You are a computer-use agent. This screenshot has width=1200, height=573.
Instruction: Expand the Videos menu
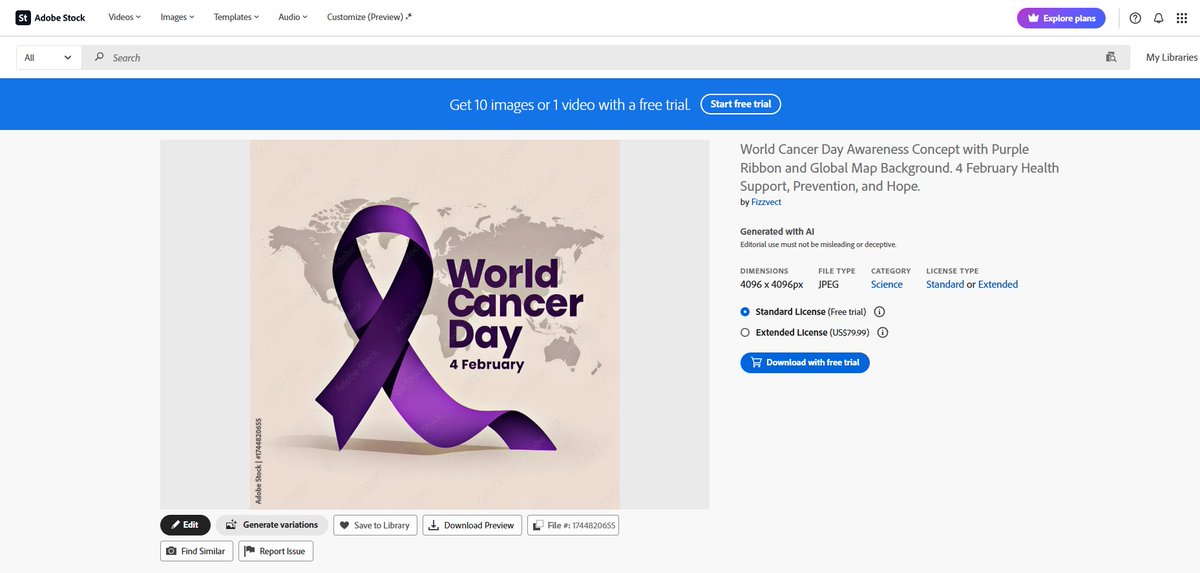pos(124,17)
